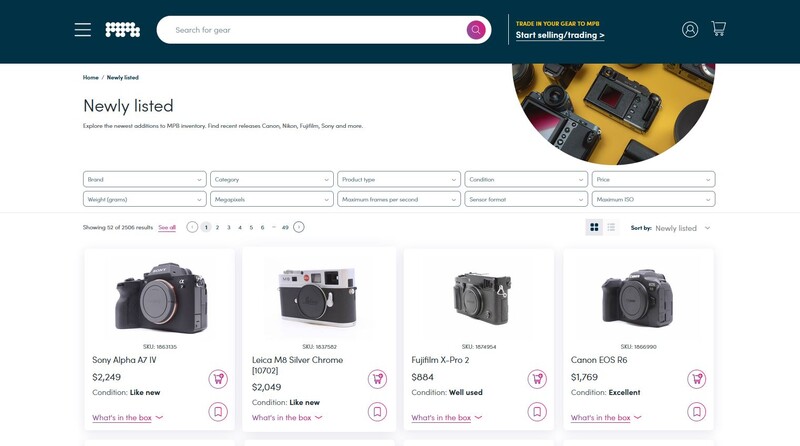Image resolution: width=800 pixels, height=446 pixels.
Task: Open Sort by Newly listed dropdown
Action: pyautogui.click(x=683, y=228)
